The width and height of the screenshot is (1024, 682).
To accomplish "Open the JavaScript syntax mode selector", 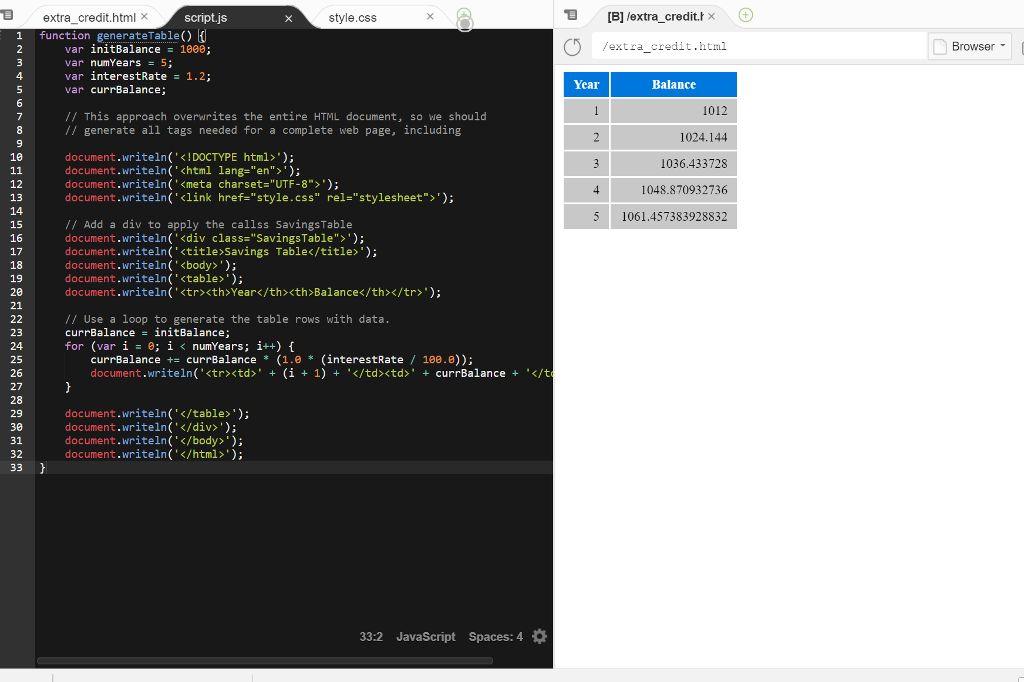I will (x=425, y=636).
